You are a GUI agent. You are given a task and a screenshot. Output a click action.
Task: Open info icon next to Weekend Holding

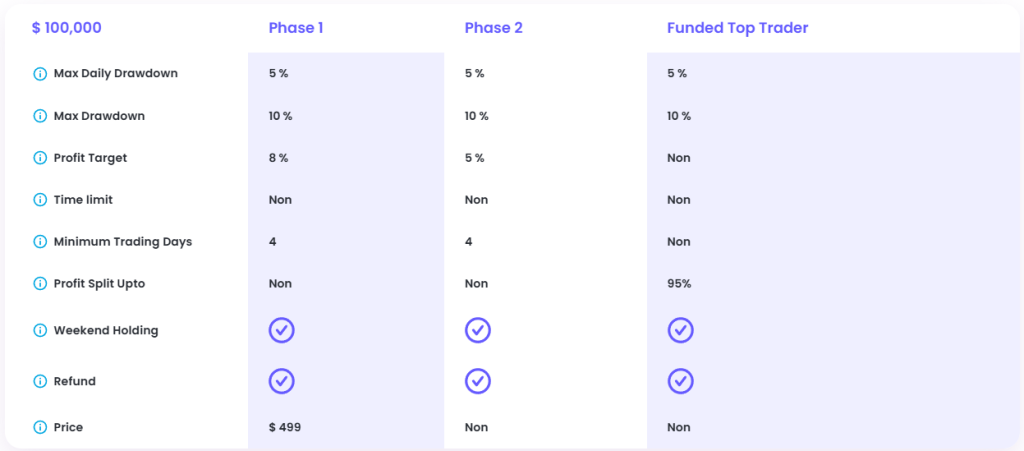click(40, 330)
